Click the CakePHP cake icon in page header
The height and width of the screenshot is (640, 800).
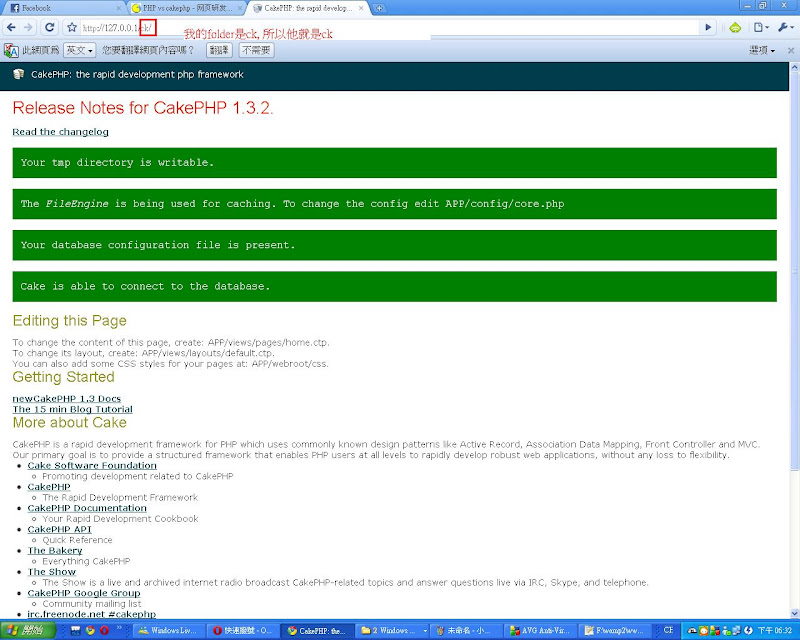click(x=18, y=75)
